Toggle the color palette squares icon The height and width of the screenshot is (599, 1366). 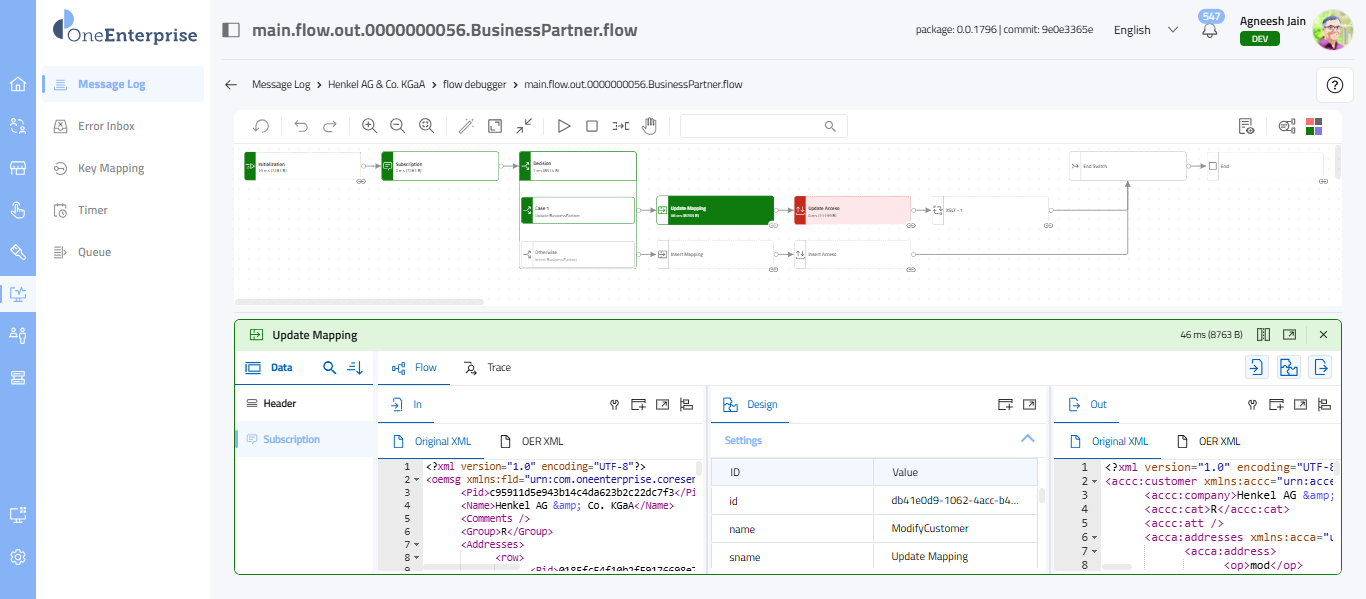[1314, 126]
